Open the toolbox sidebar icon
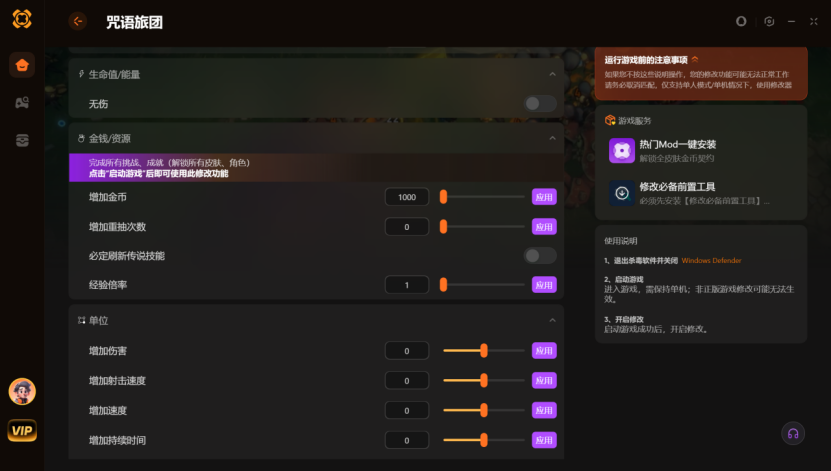 click(22, 140)
